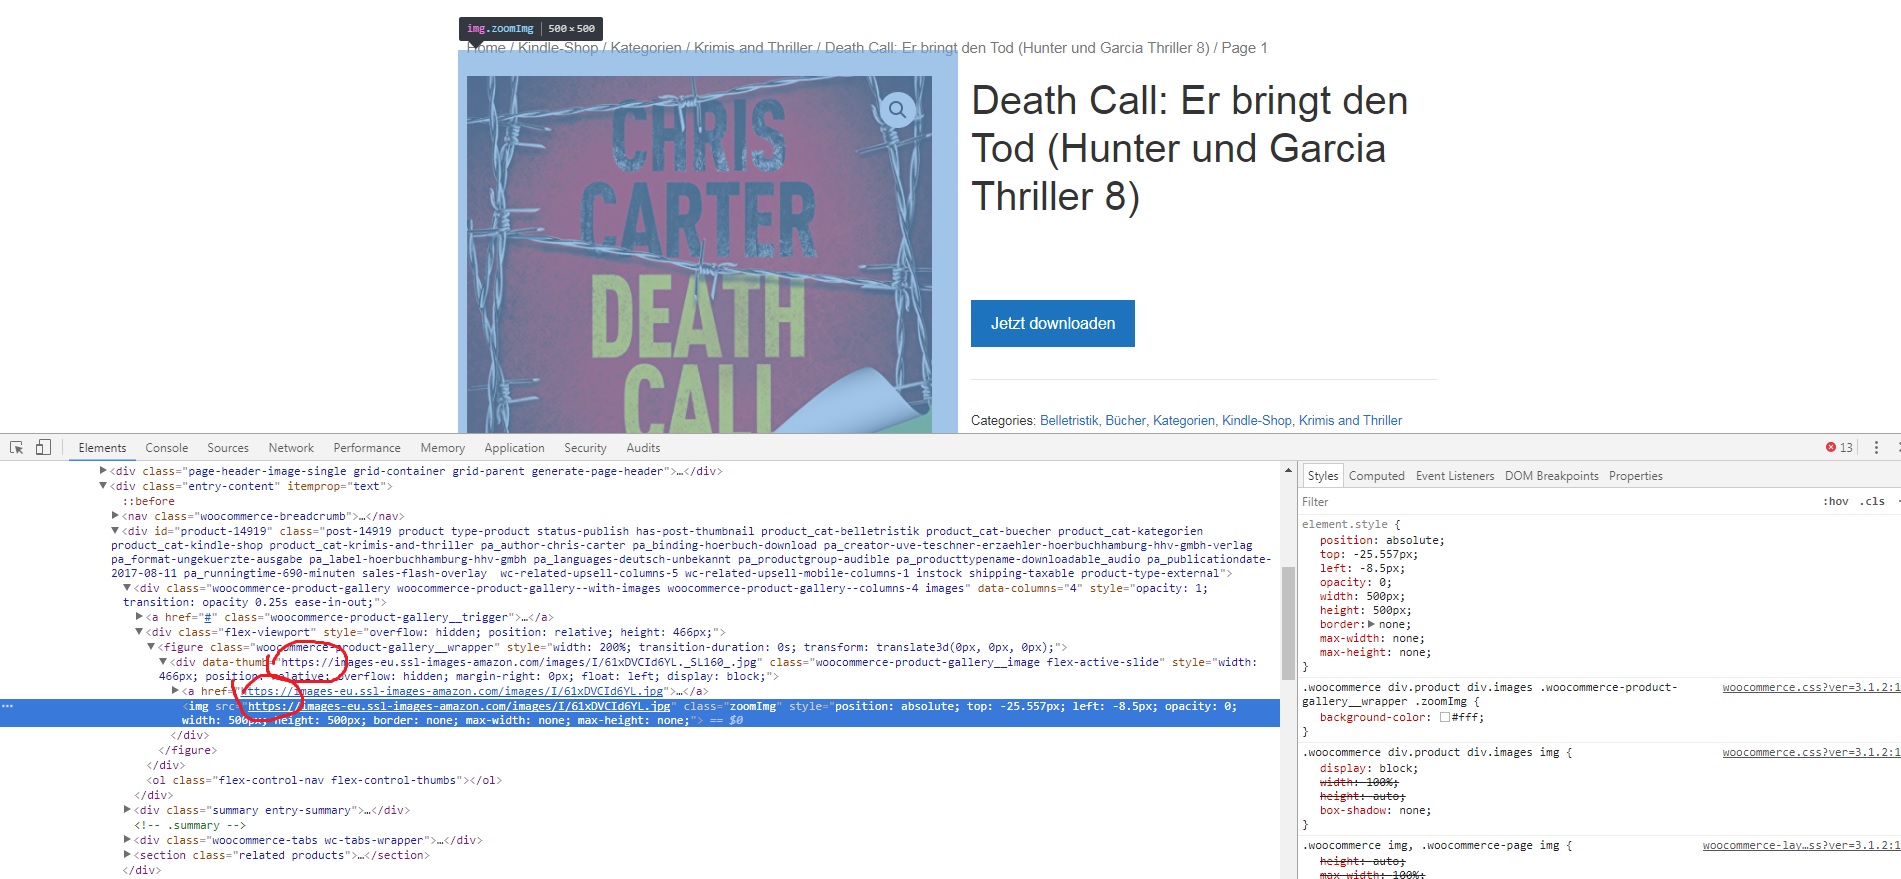This screenshot has width=1901, height=879.
Task: Collapse the product-14919 div node
Action: (x=115, y=531)
